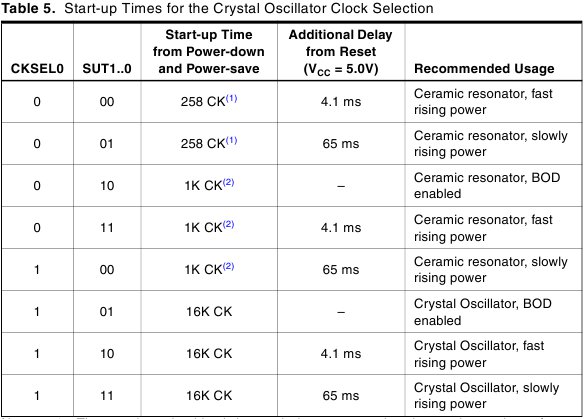Image resolution: width=585 pixels, height=419 pixels.
Task: Click Crystal Oscillator, fast rising power text
Action: [x=479, y=354]
